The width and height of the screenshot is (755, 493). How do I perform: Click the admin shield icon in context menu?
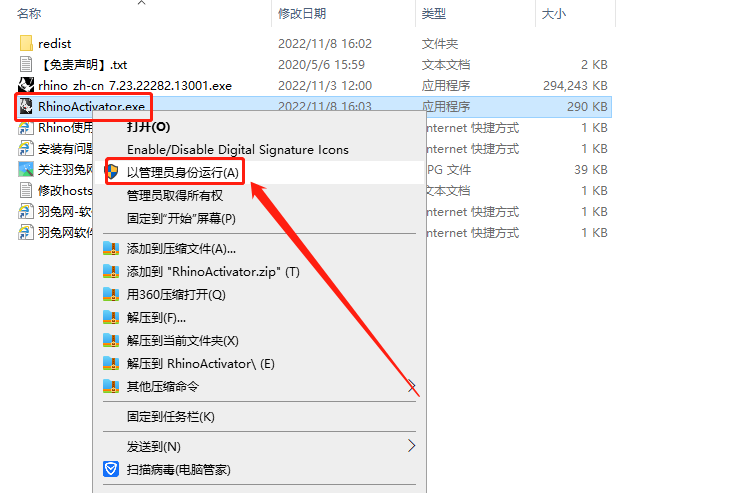pyautogui.click(x=112, y=172)
